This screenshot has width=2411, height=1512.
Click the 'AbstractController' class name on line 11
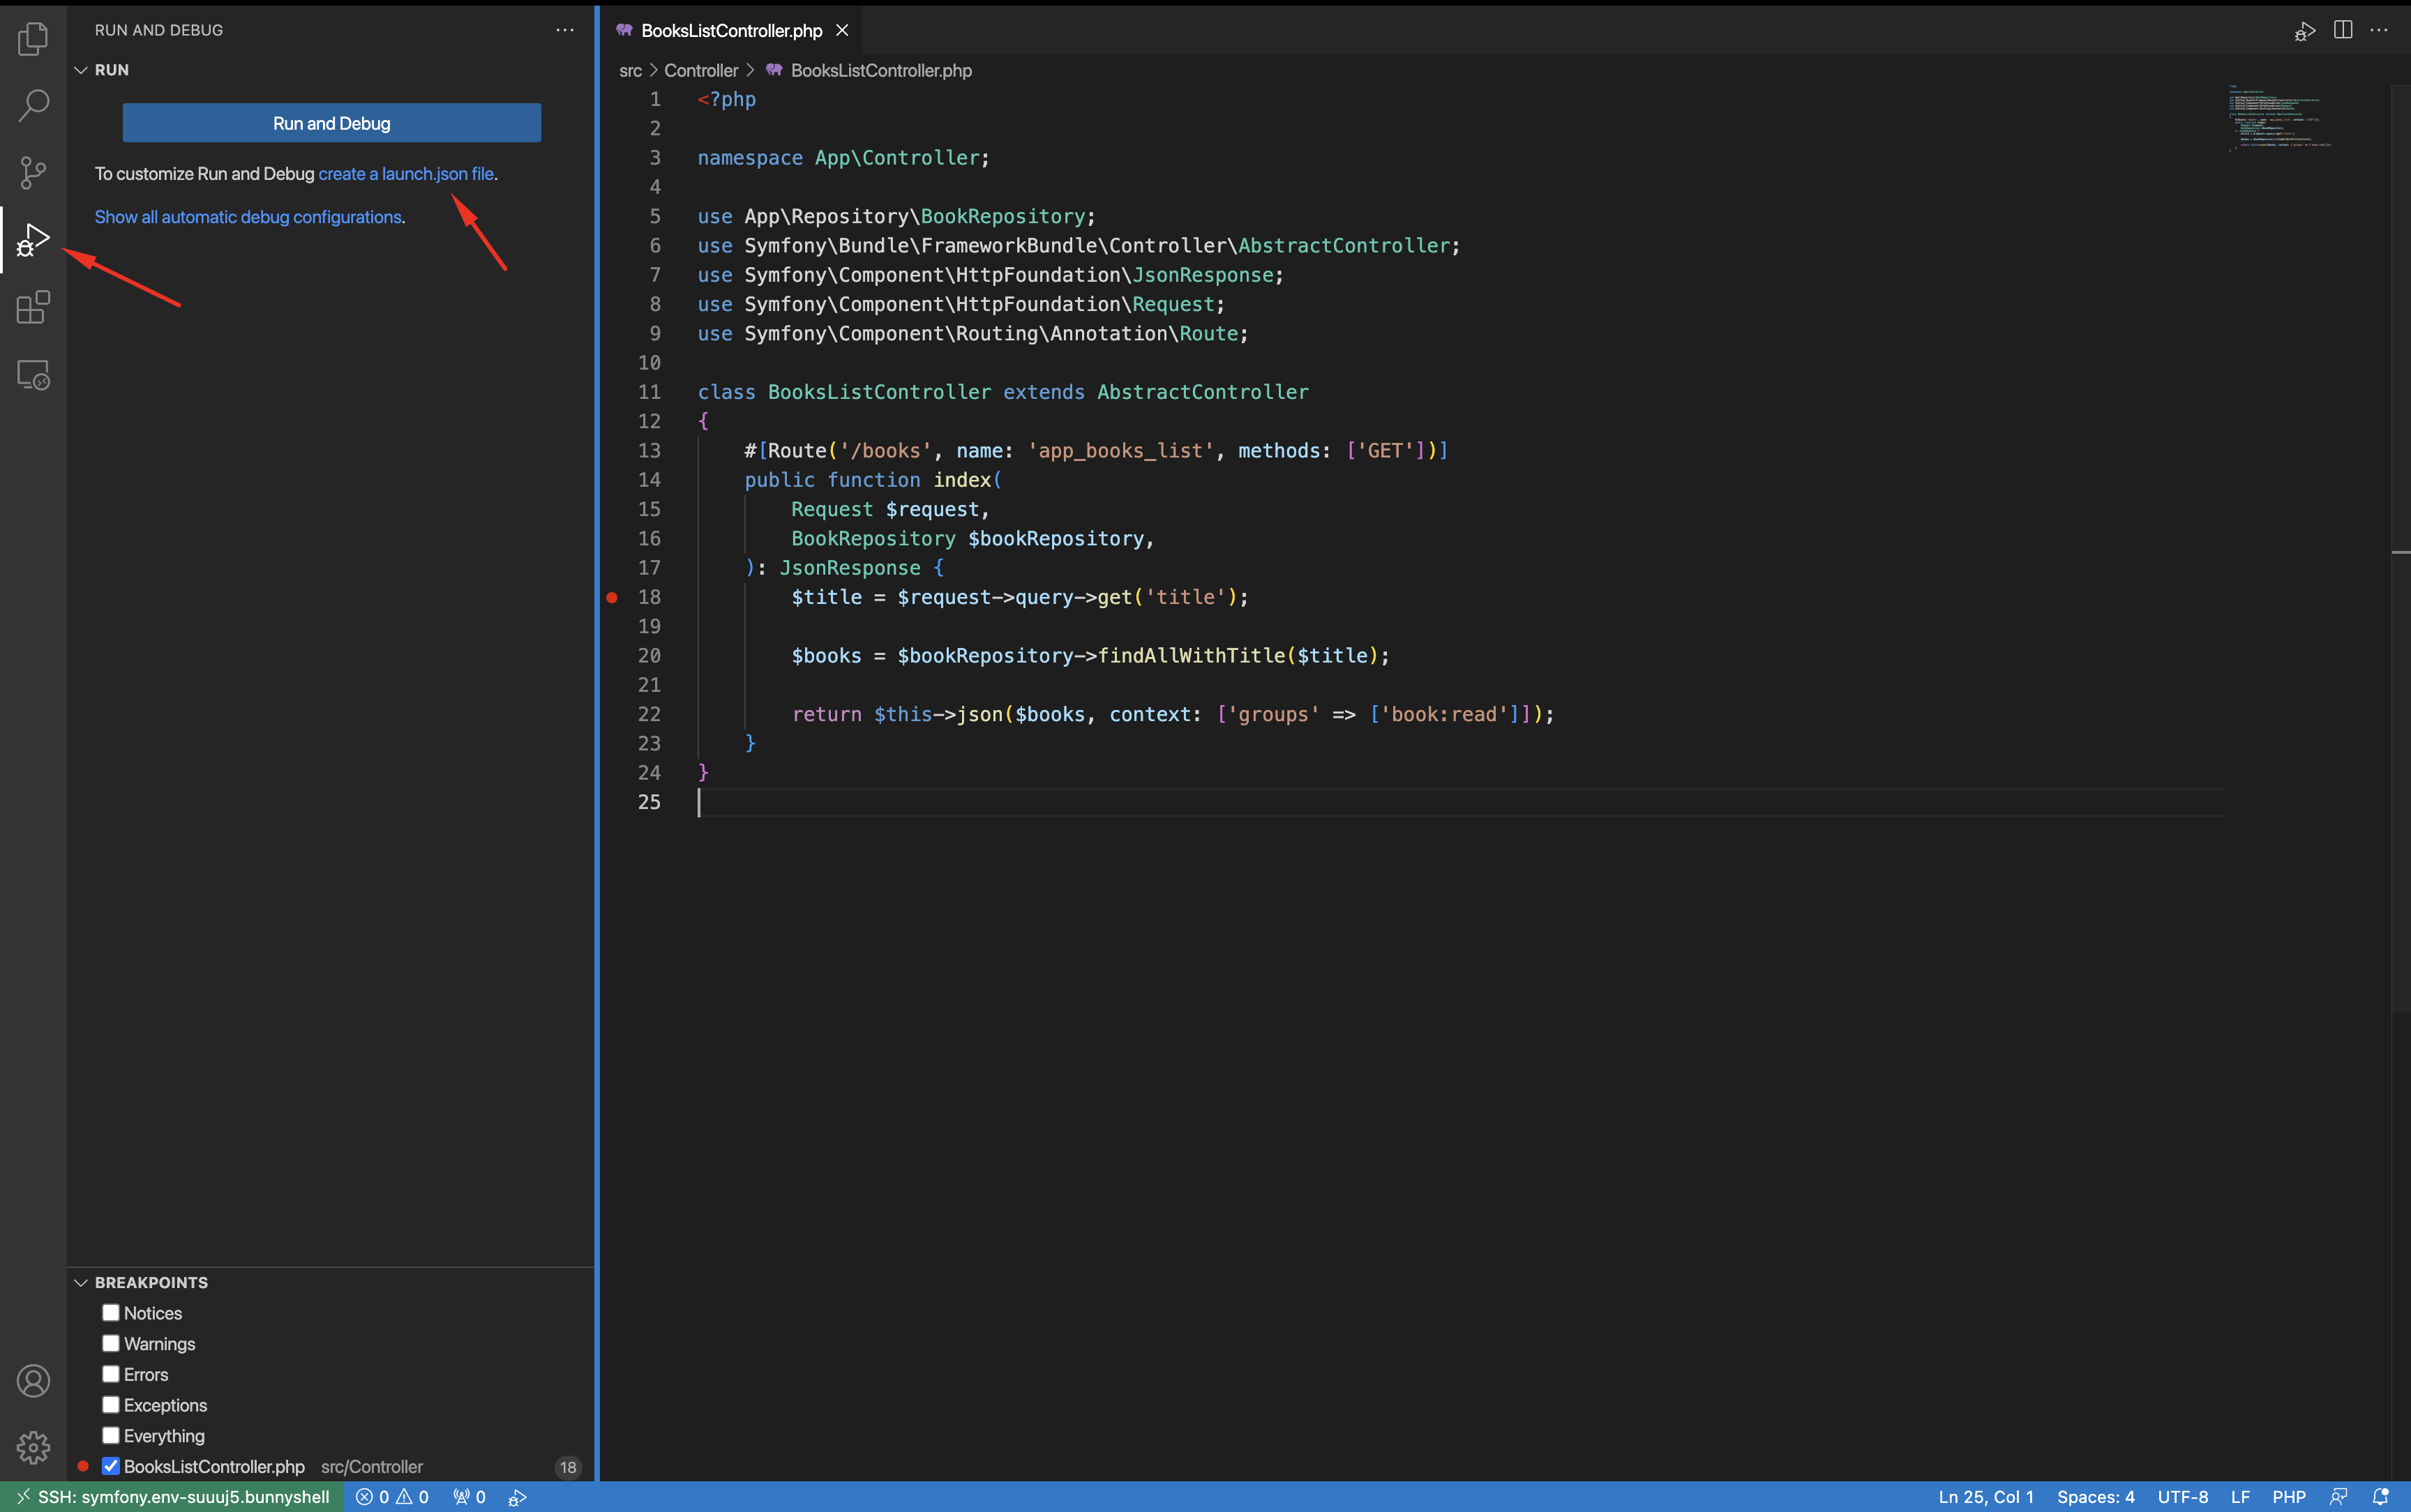(x=1203, y=392)
